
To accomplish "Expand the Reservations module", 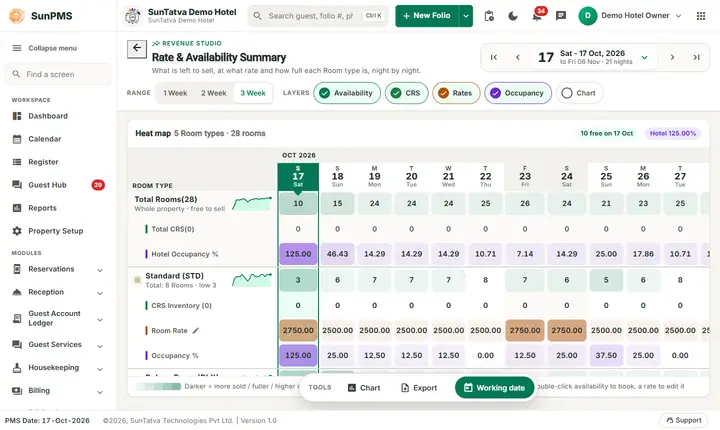I will coord(58,269).
